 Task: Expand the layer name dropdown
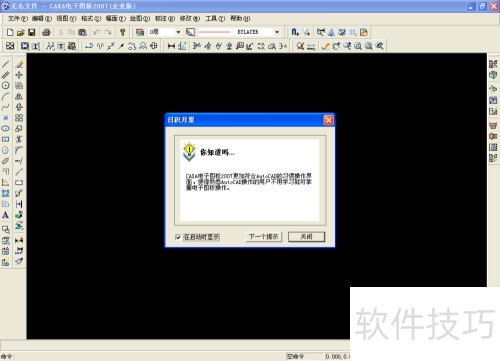tap(178, 32)
